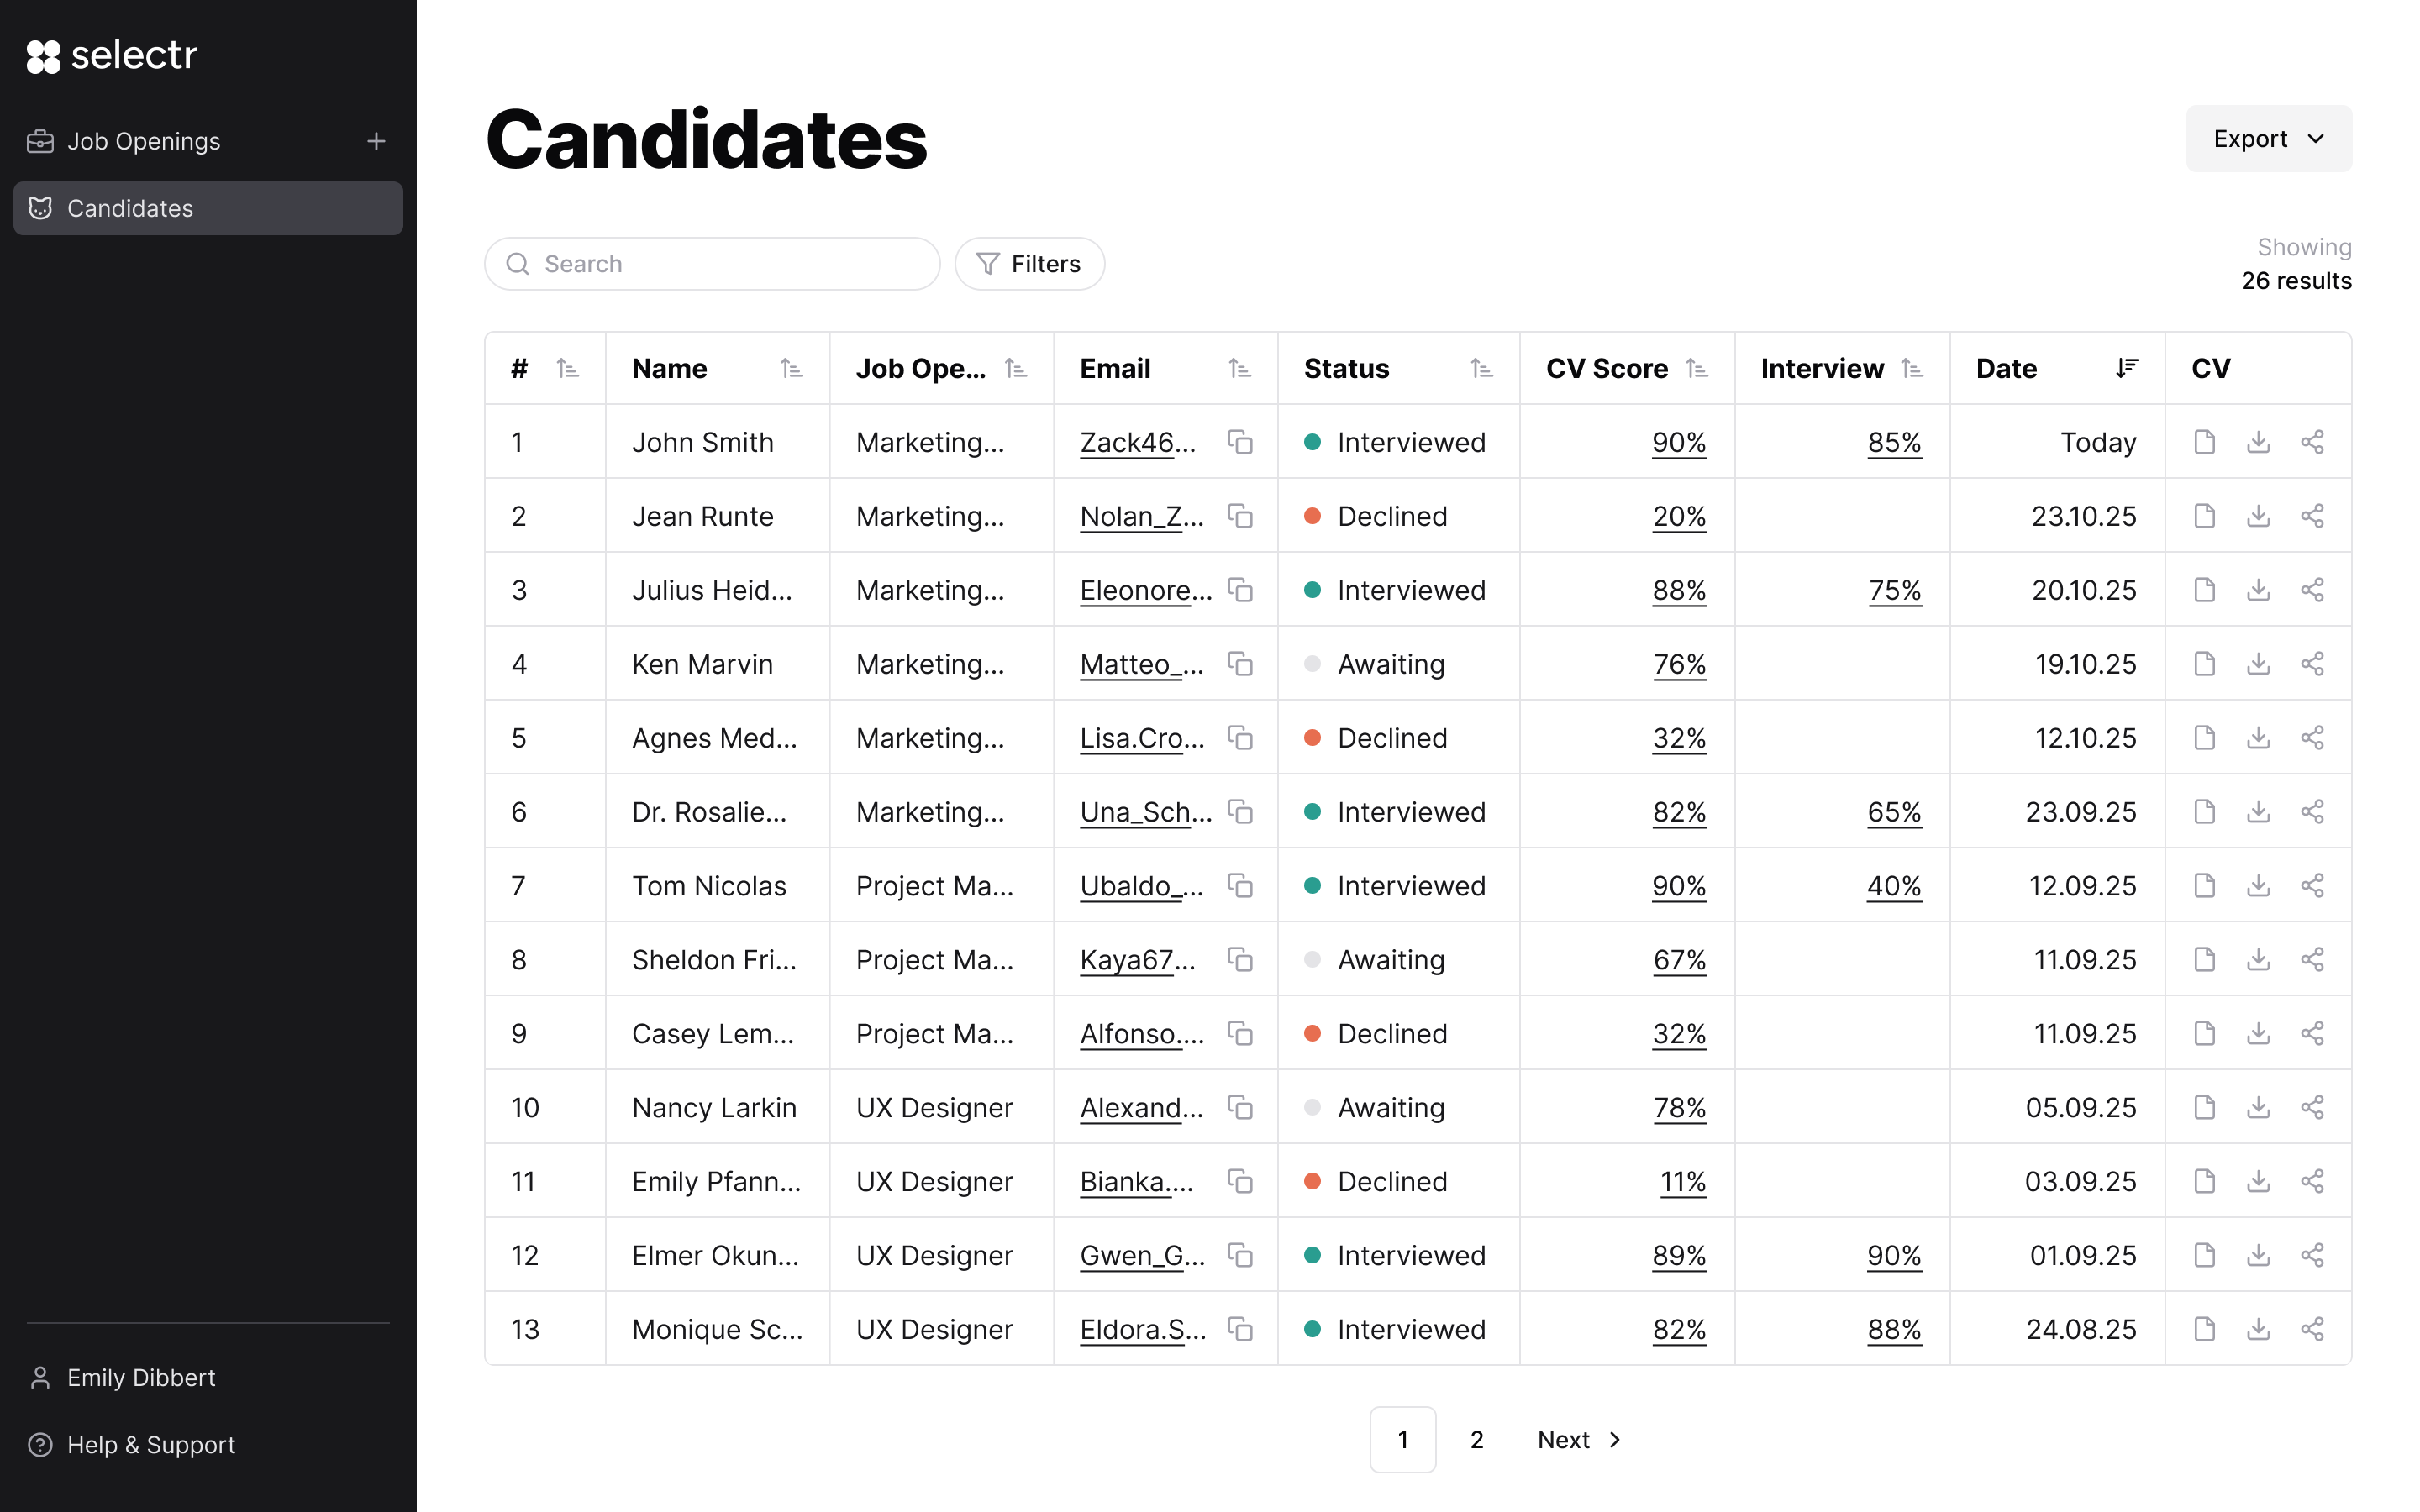The image size is (2420, 1512).
Task: Copy Nancy Larkin's email address
Action: tap(1240, 1108)
